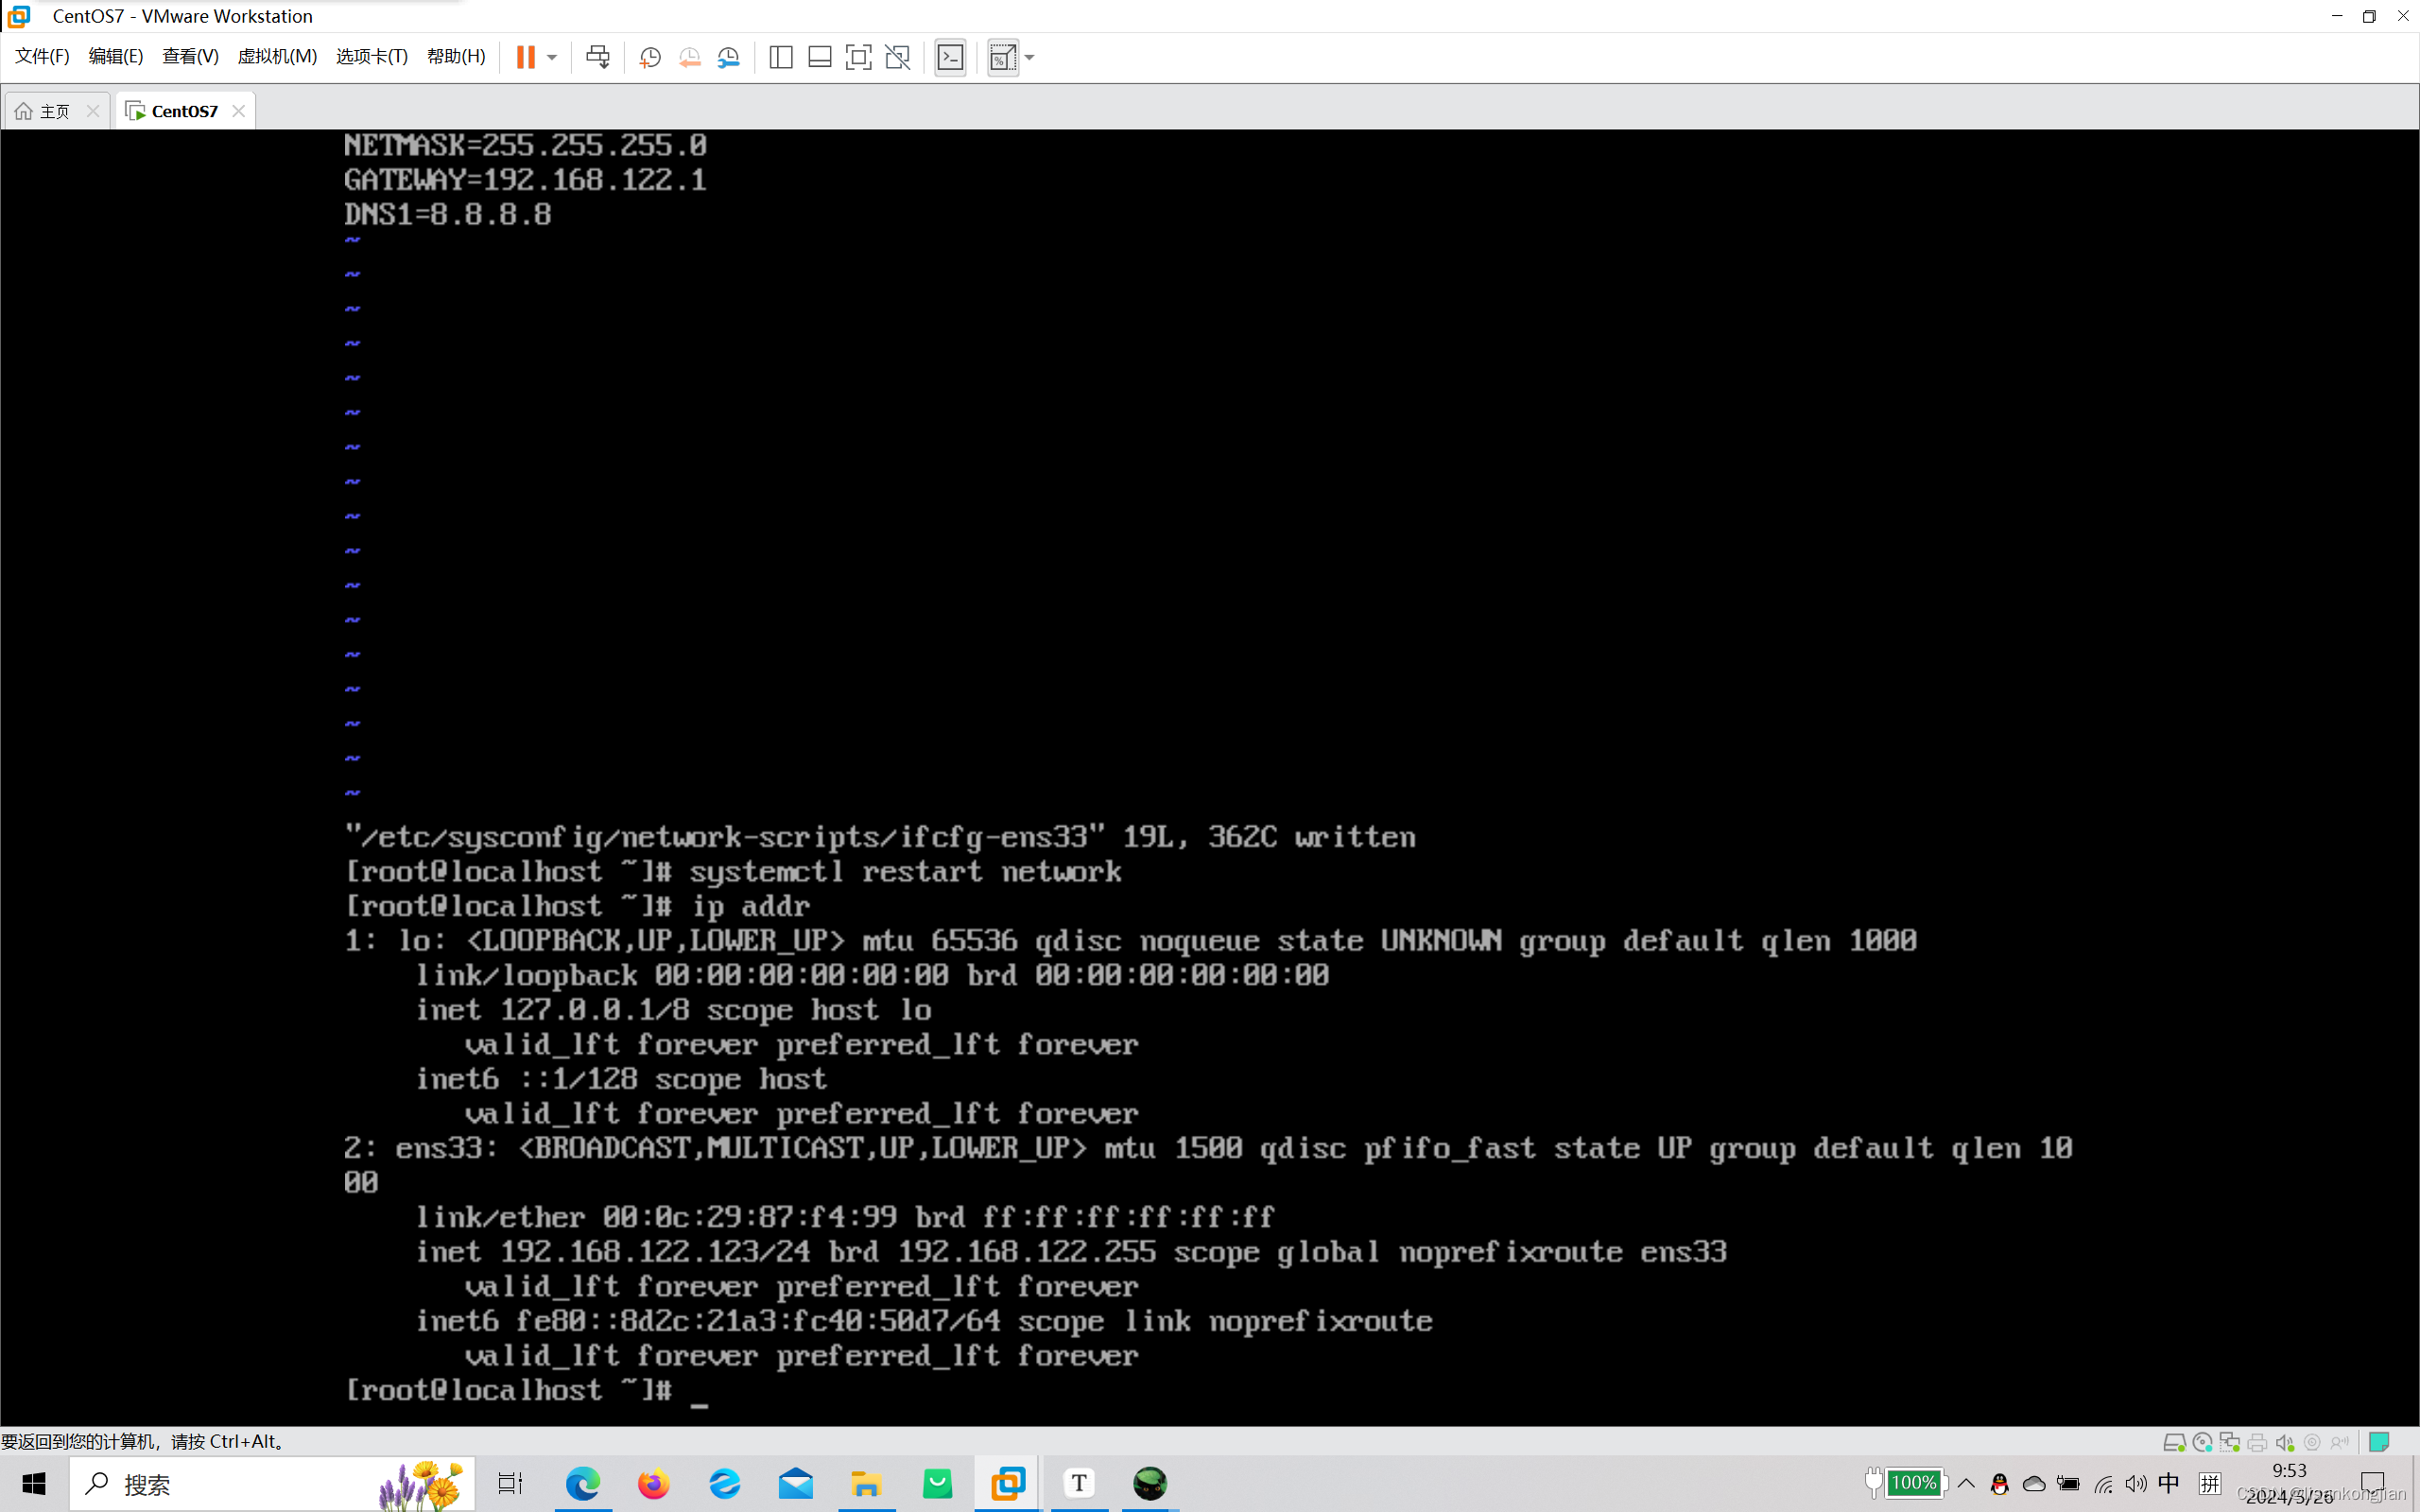Screen dimensions: 2420x1512
Task: Open Task View on the taskbar
Action: (511, 1484)
